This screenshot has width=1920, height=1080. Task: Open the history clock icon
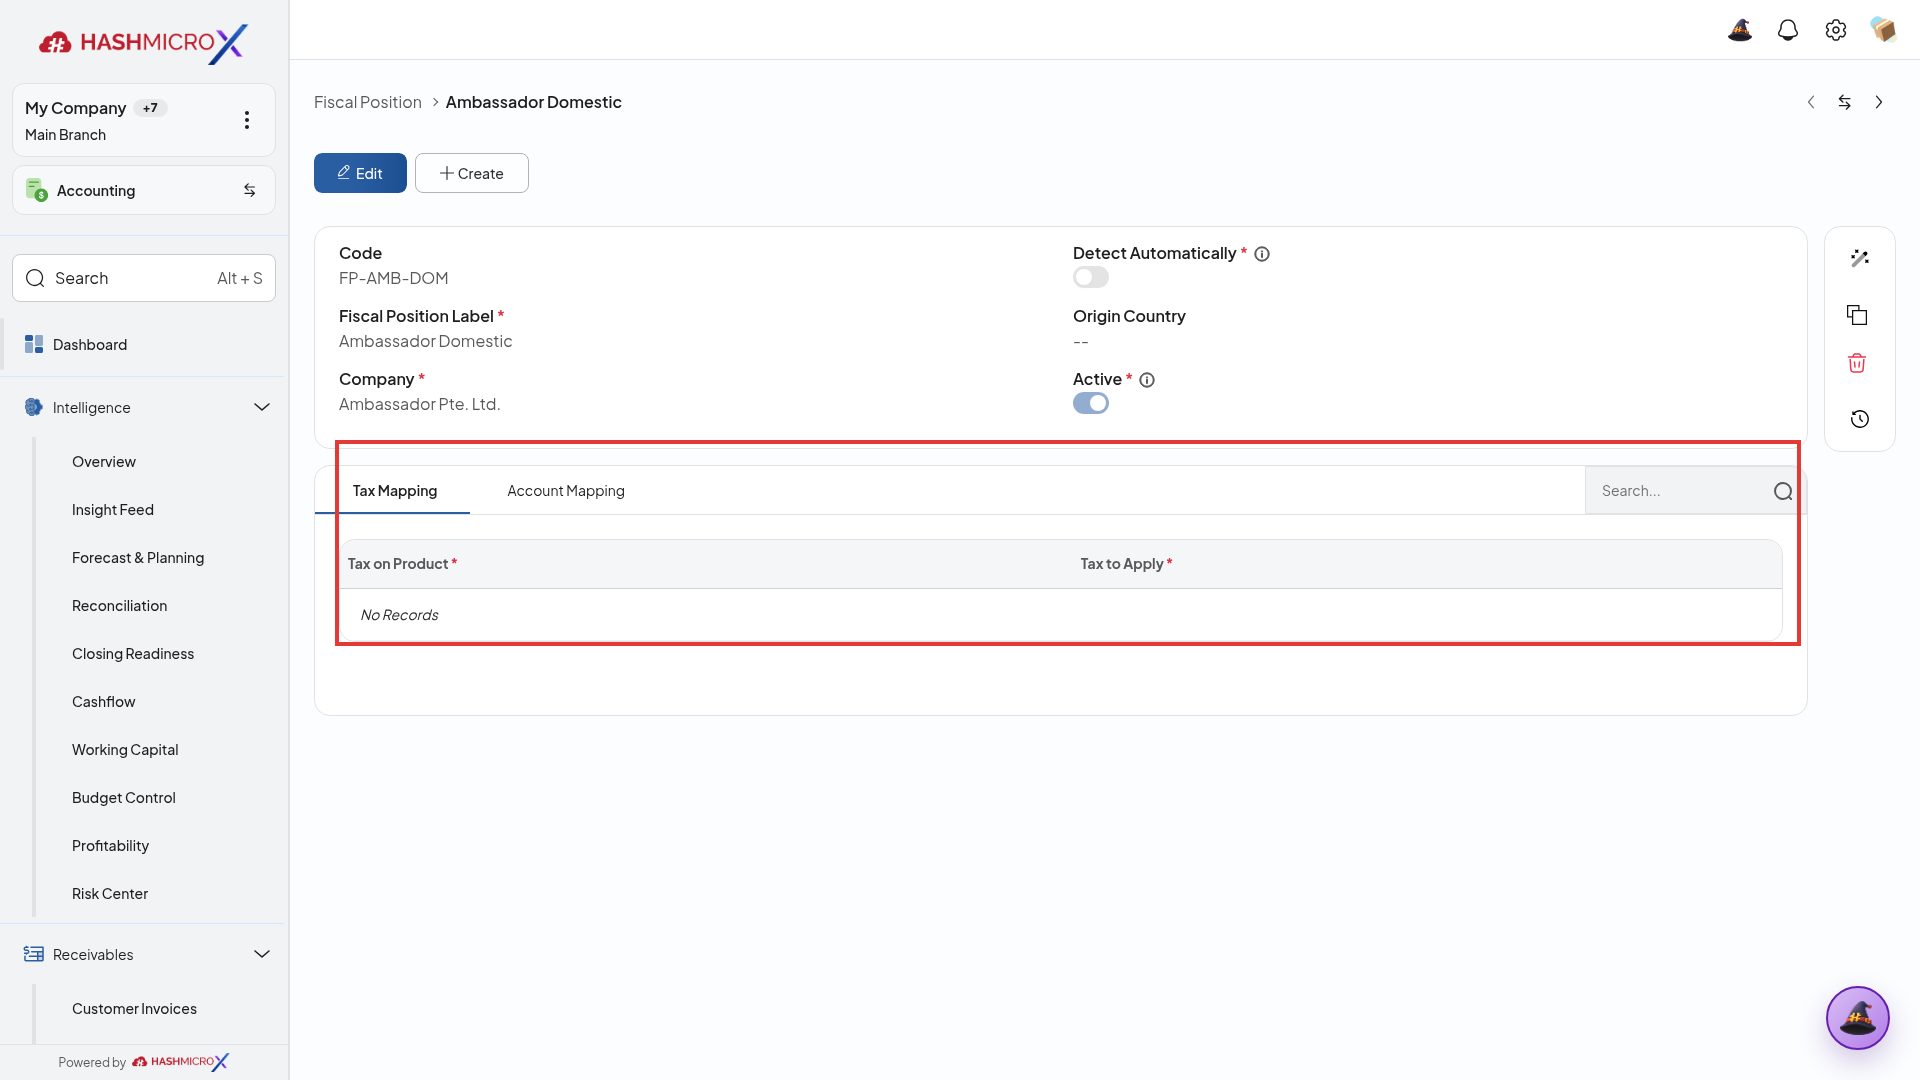[1859, 419]
